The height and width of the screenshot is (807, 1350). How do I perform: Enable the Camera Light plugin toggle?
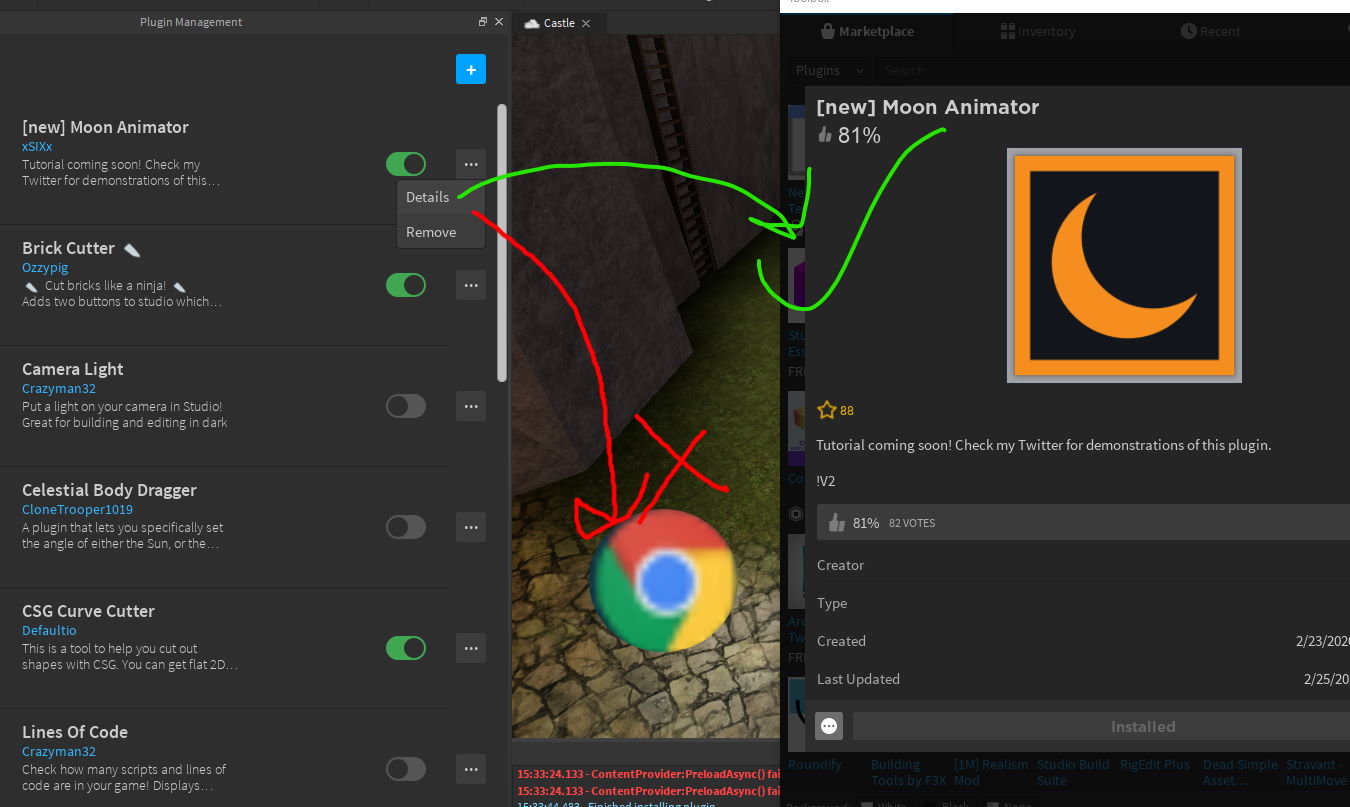[x=406, y=406]
